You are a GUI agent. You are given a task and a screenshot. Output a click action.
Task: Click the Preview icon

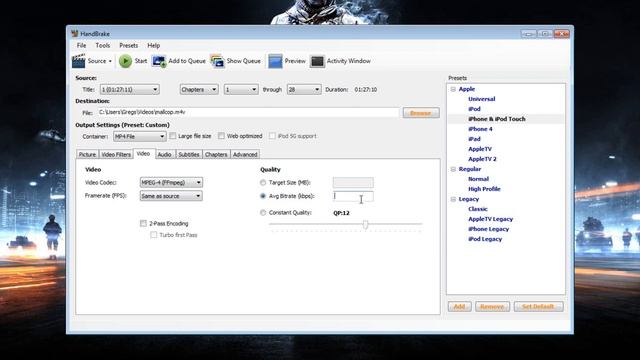tap(275, 61)
